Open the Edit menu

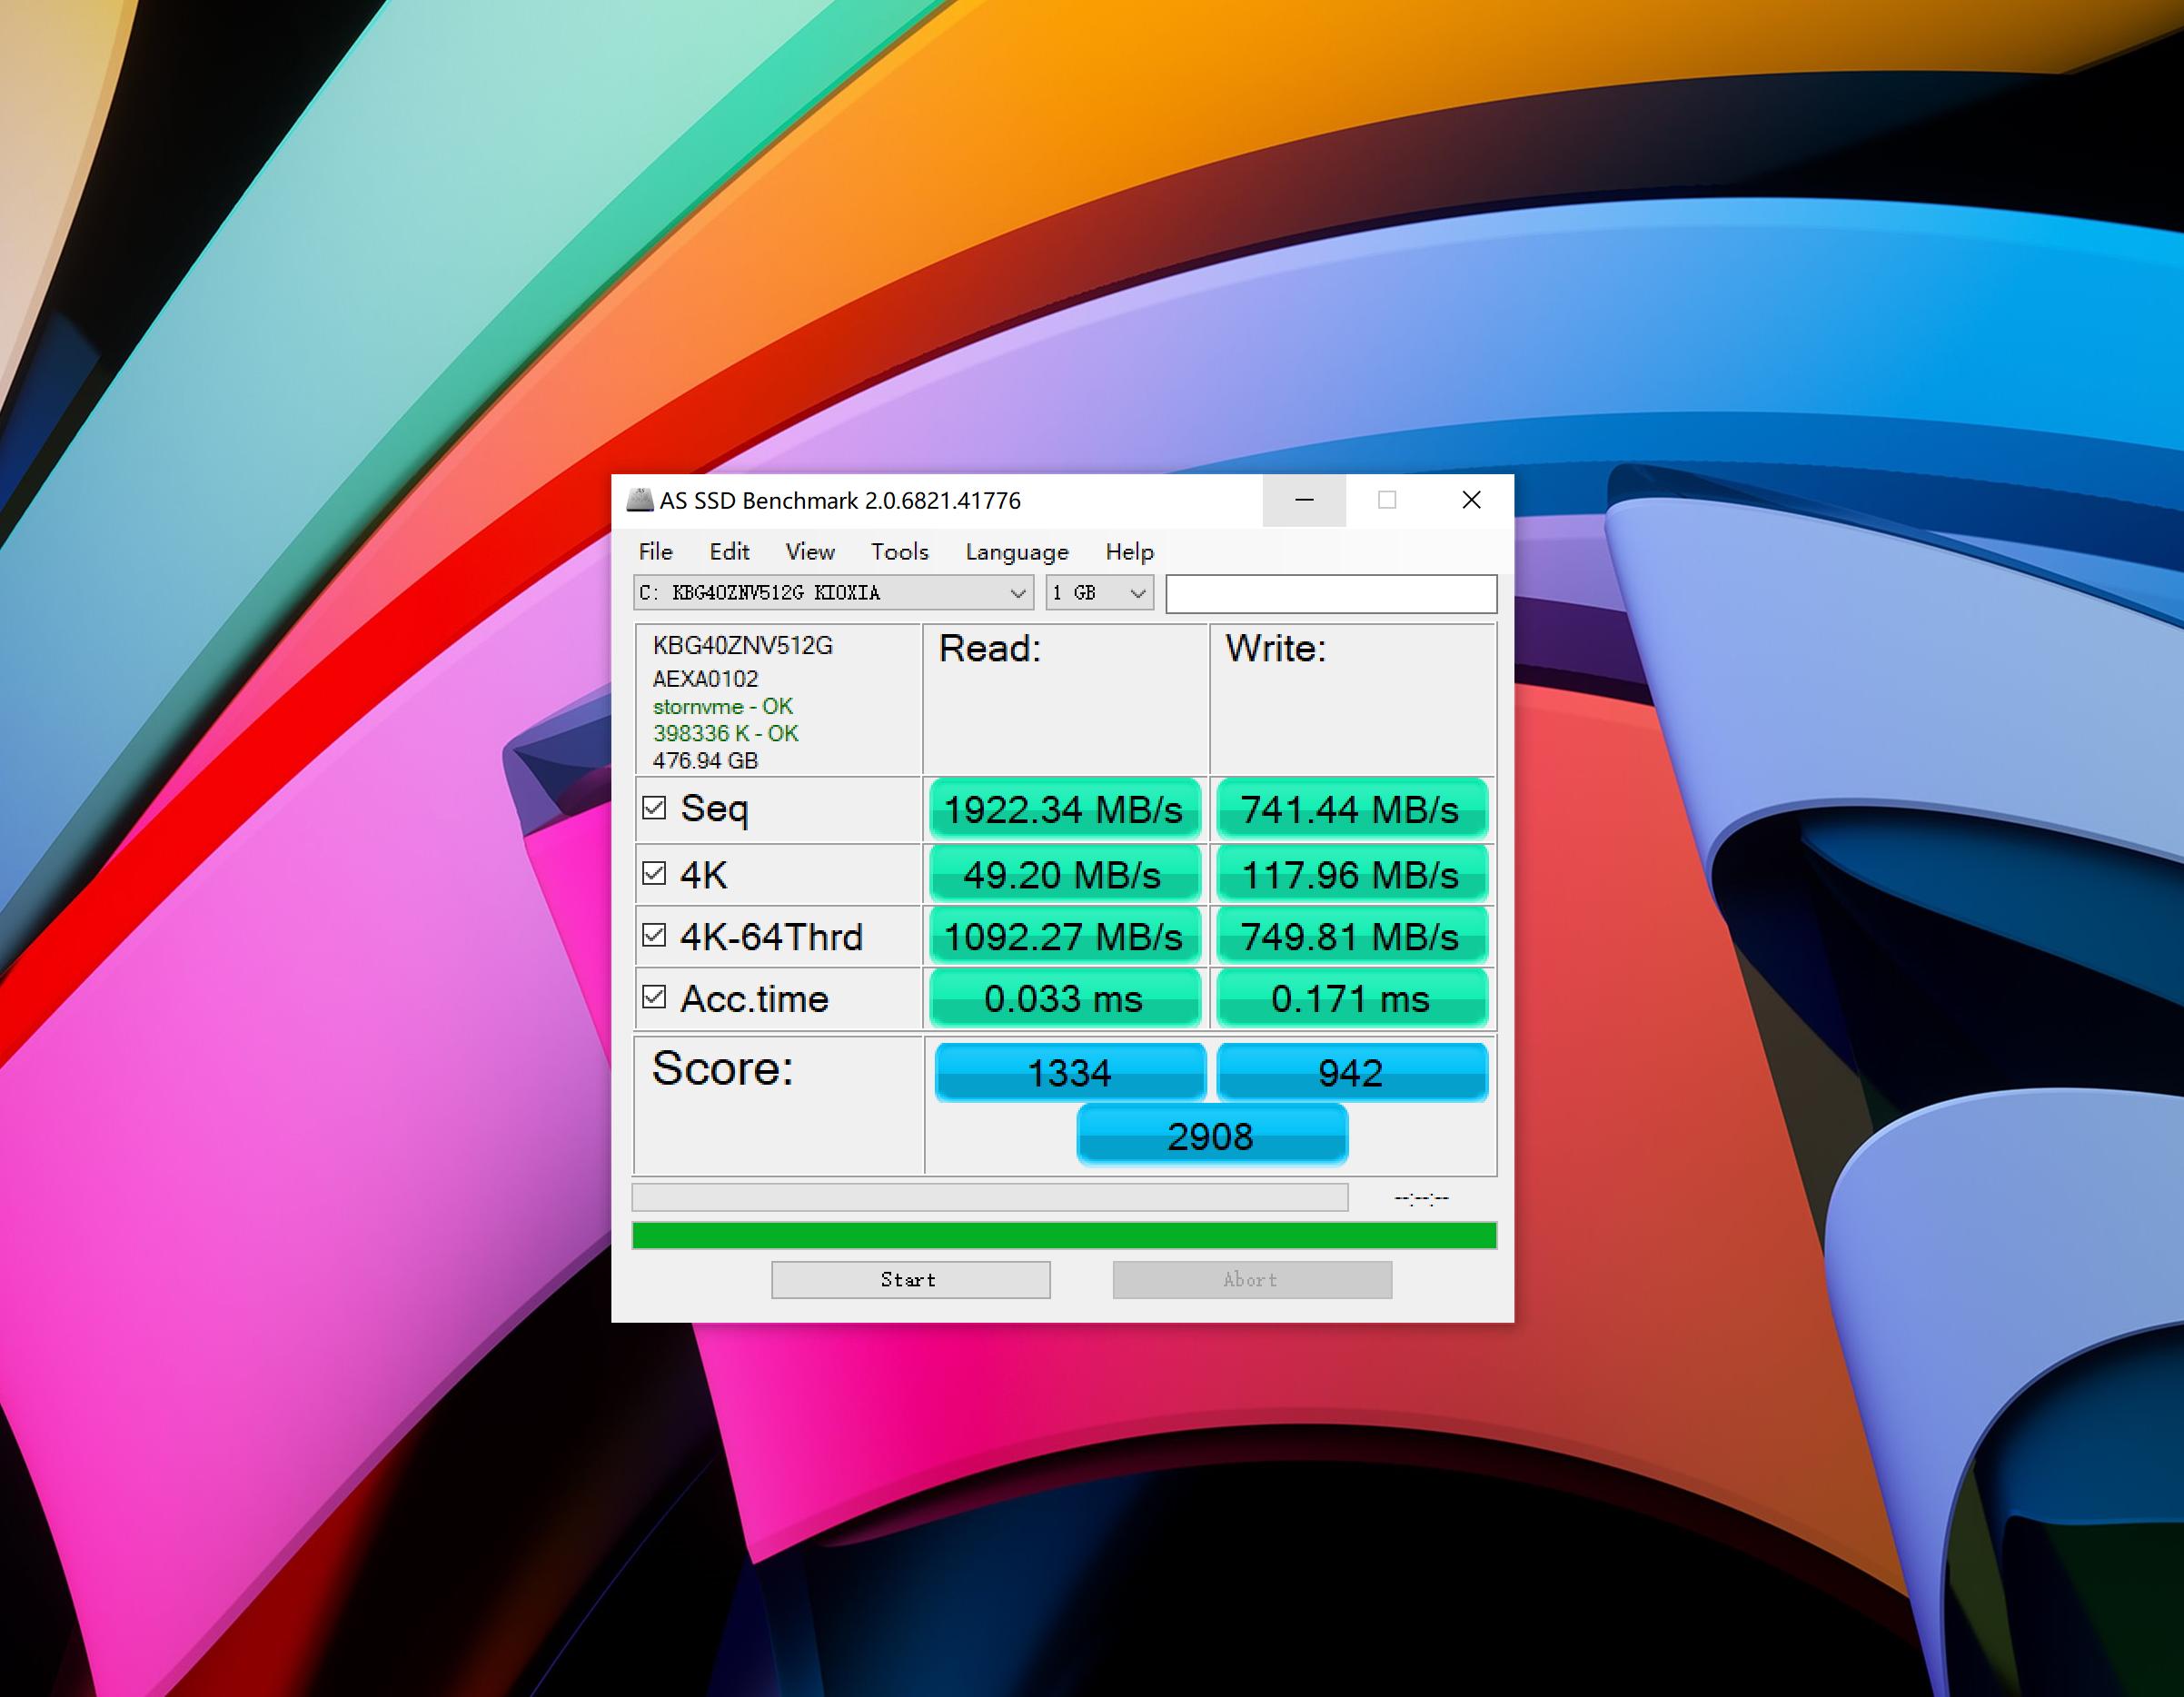(729, 552)
